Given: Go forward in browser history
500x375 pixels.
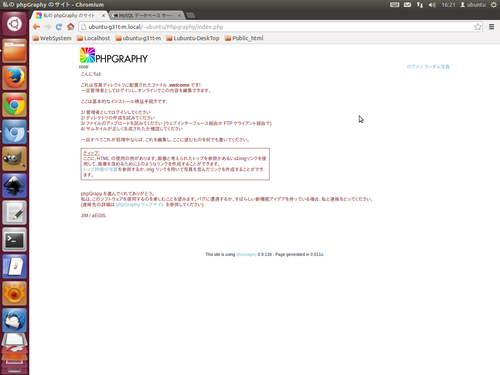Looking at the screenshot, I should [x=48, y=27].
